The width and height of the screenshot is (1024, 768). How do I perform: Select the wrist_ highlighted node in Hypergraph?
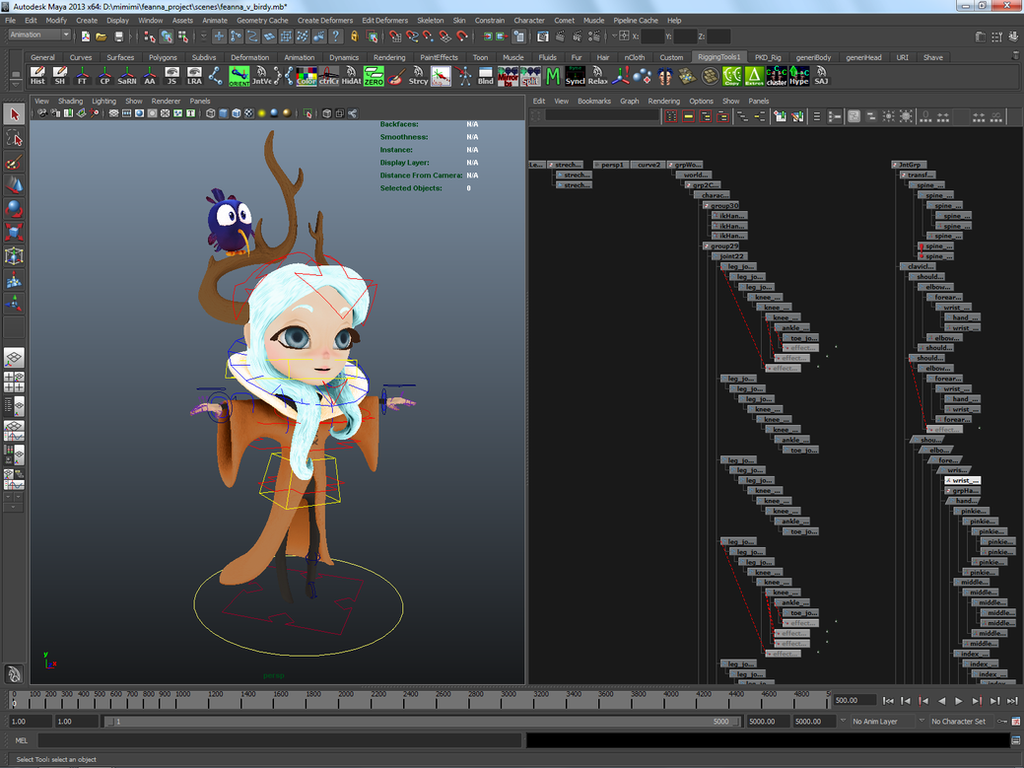963,481
